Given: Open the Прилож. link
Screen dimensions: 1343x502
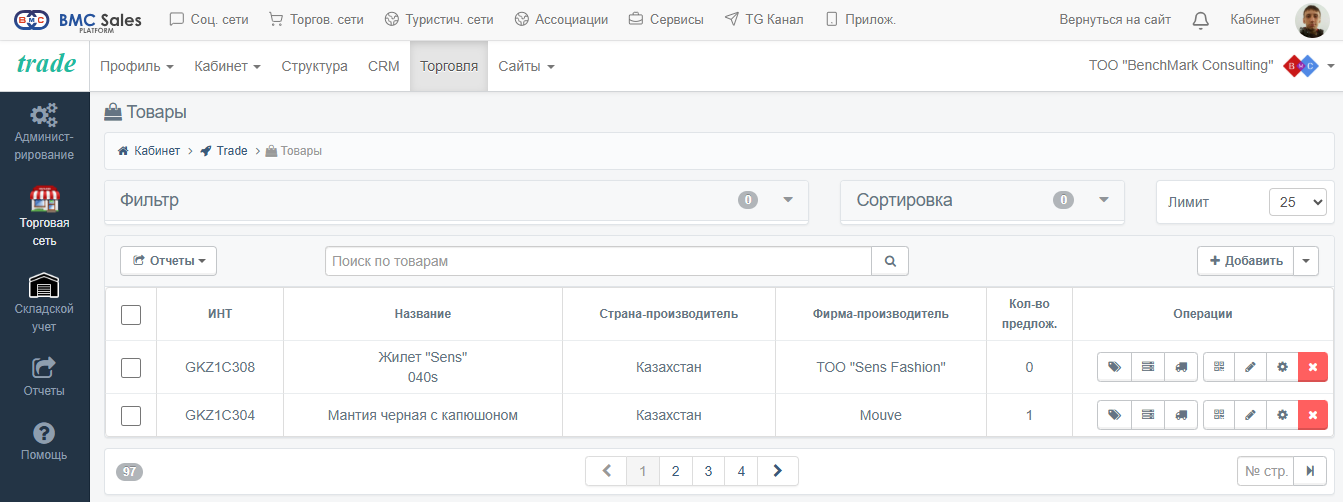Looking at the screenshot, I should coord(861,19).
